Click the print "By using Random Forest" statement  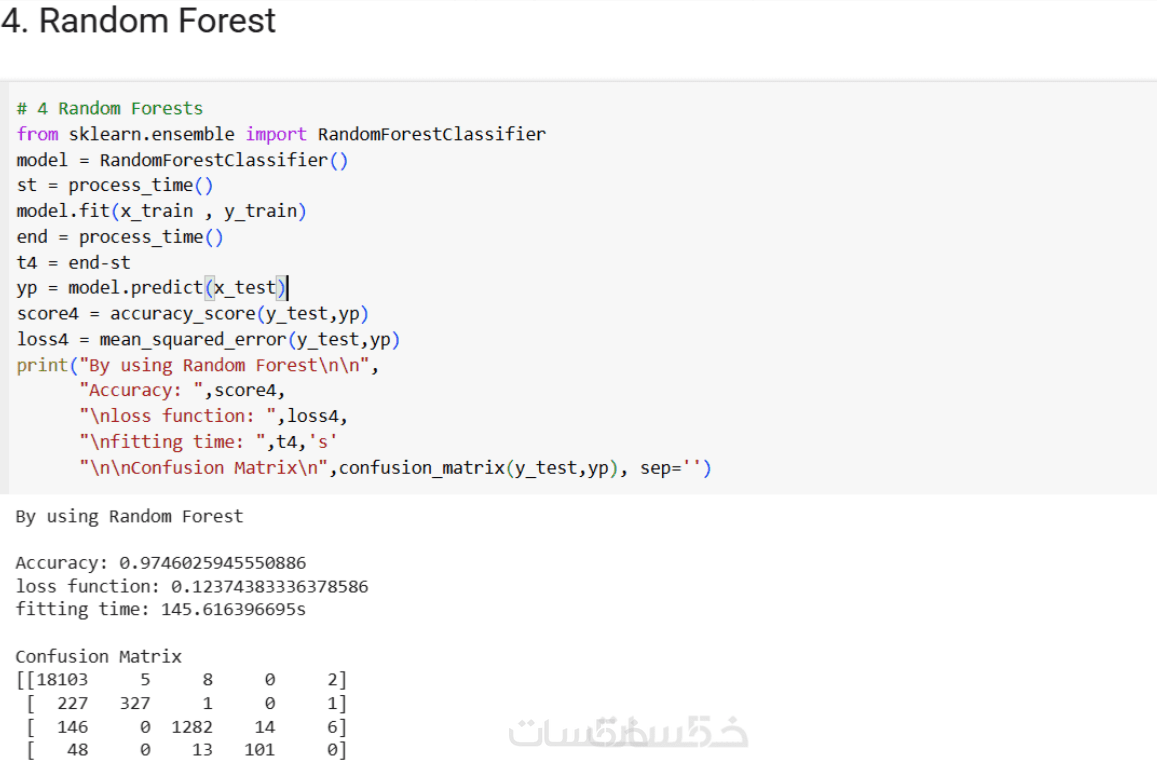click(x=198, y=366)
